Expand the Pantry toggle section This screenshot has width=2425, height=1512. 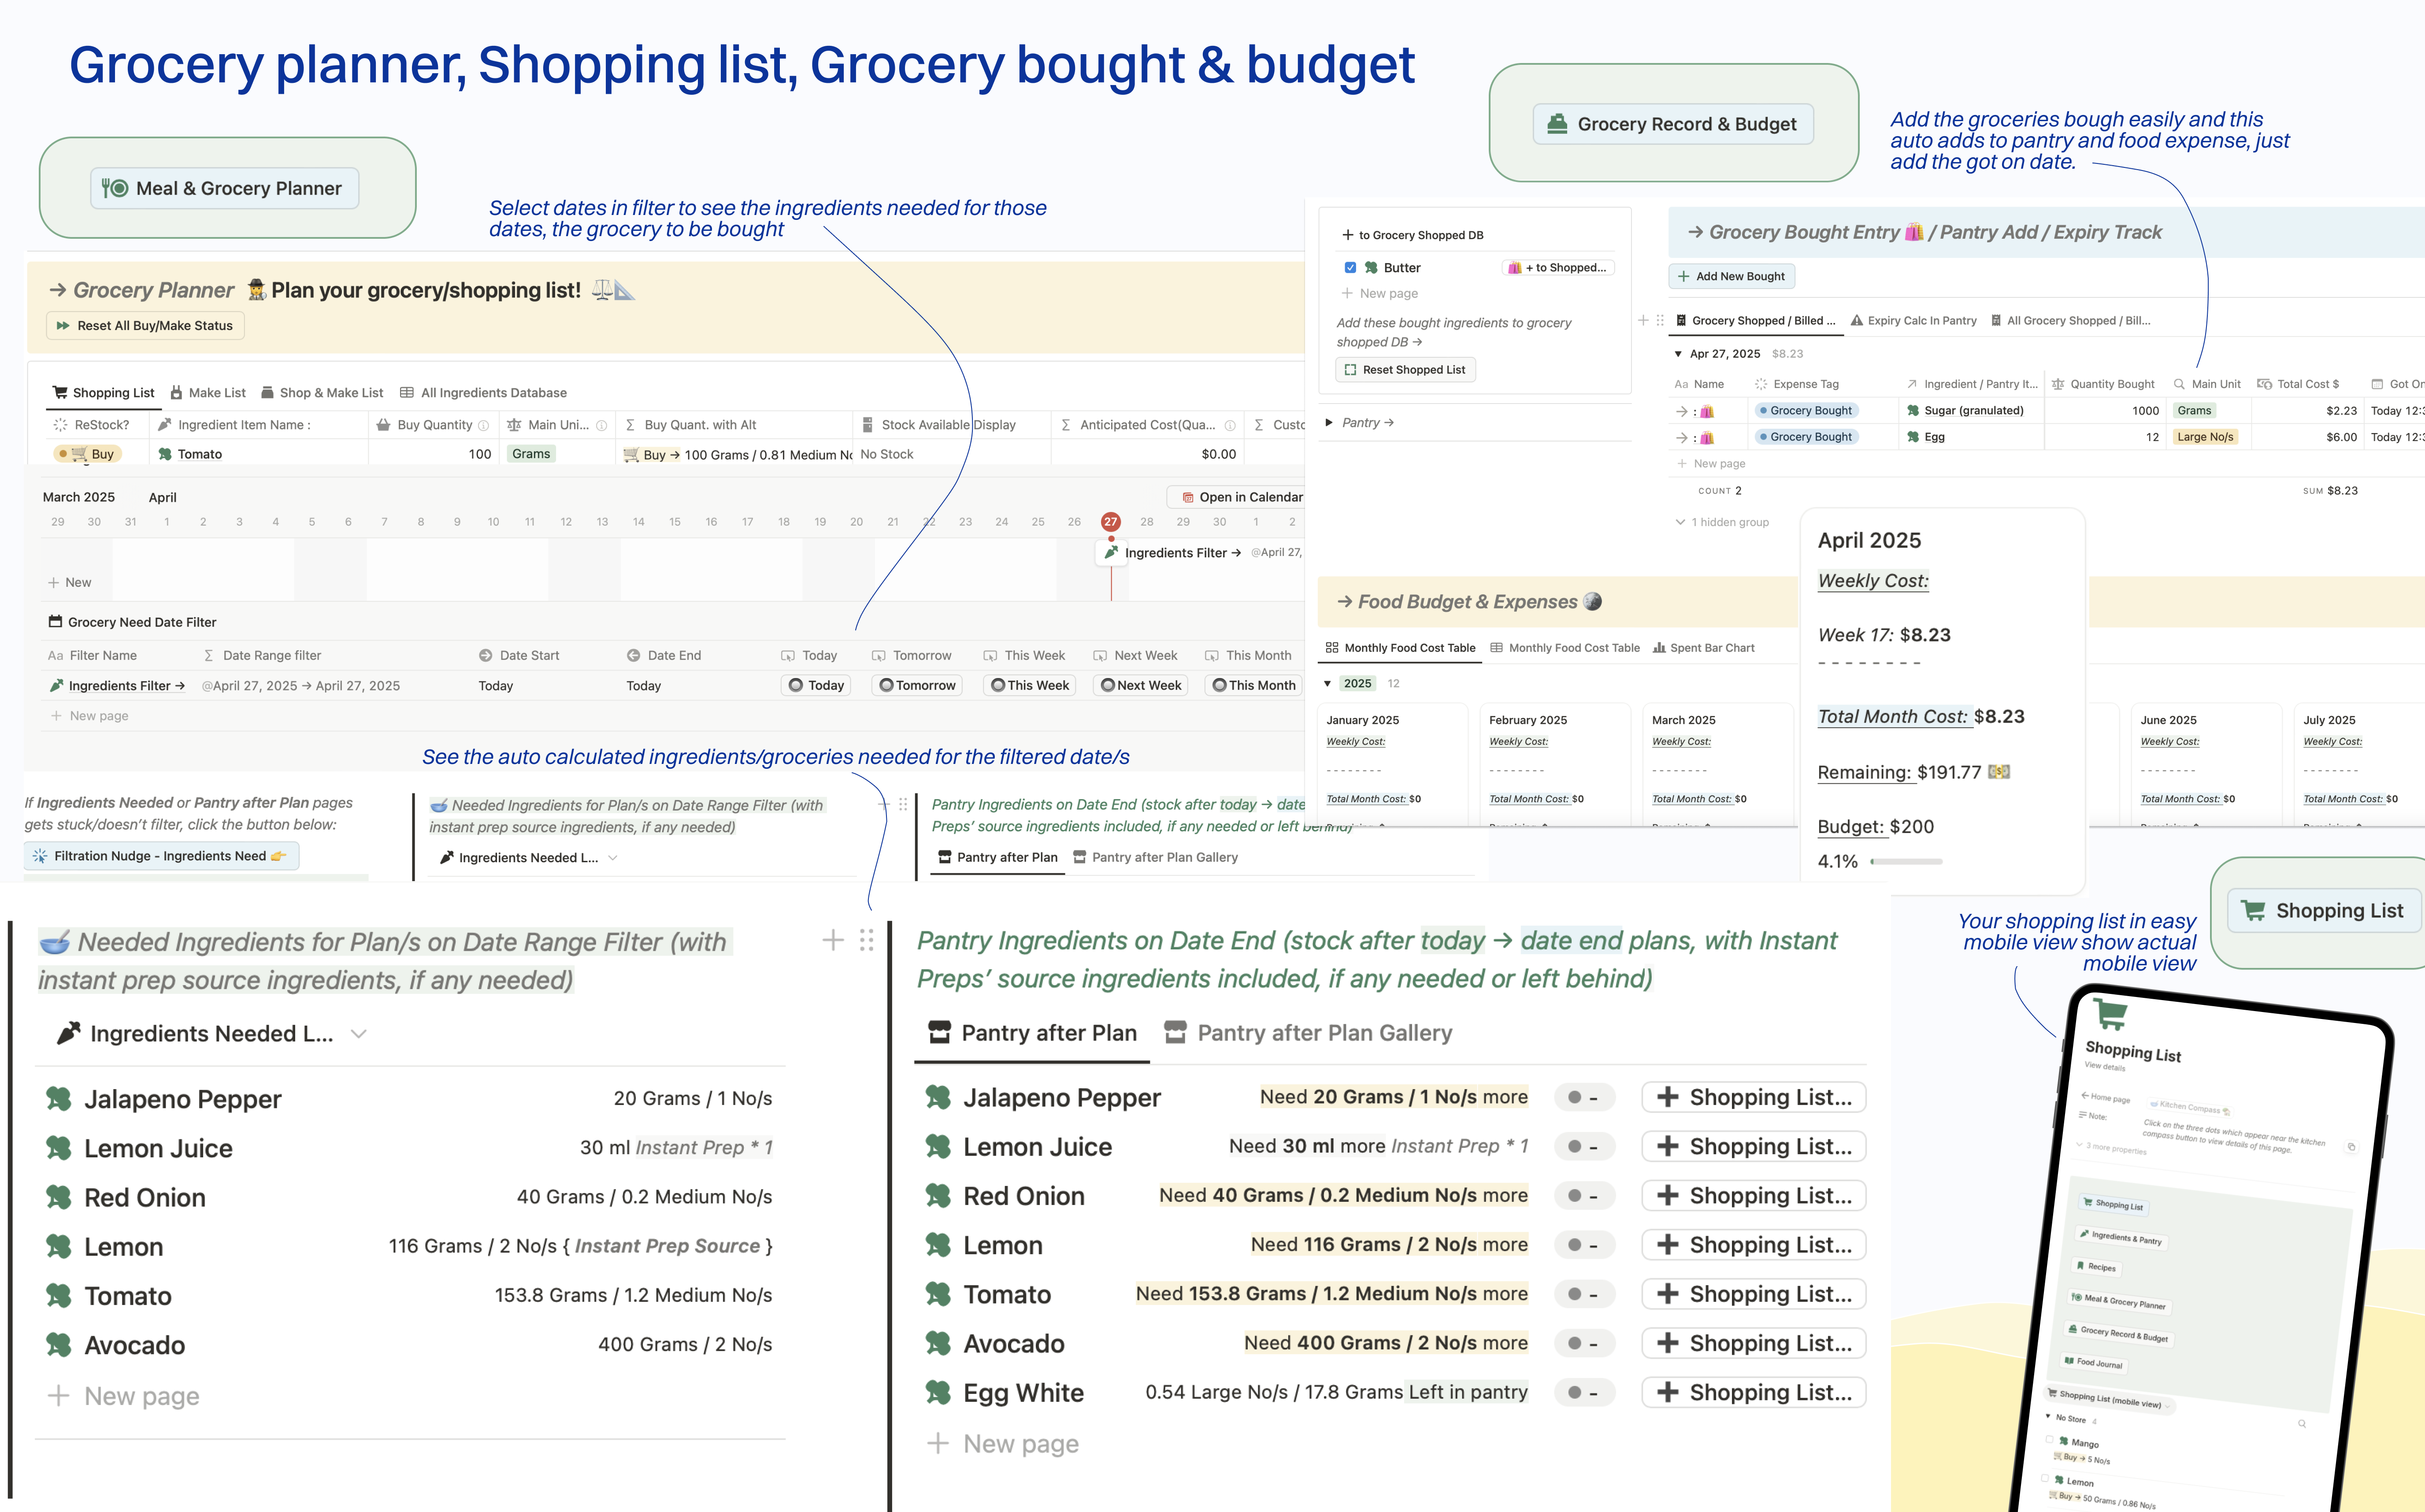[1329, 423]
